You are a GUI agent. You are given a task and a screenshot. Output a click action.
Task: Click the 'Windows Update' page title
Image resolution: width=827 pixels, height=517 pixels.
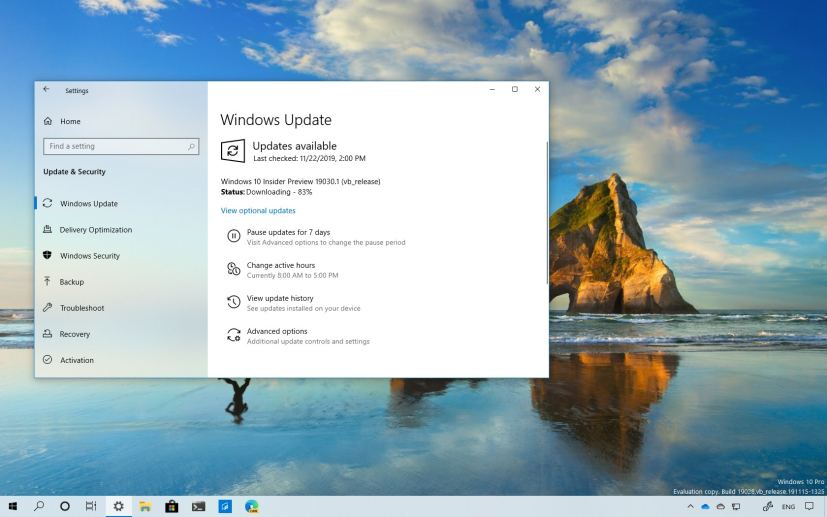coord(276,120)
